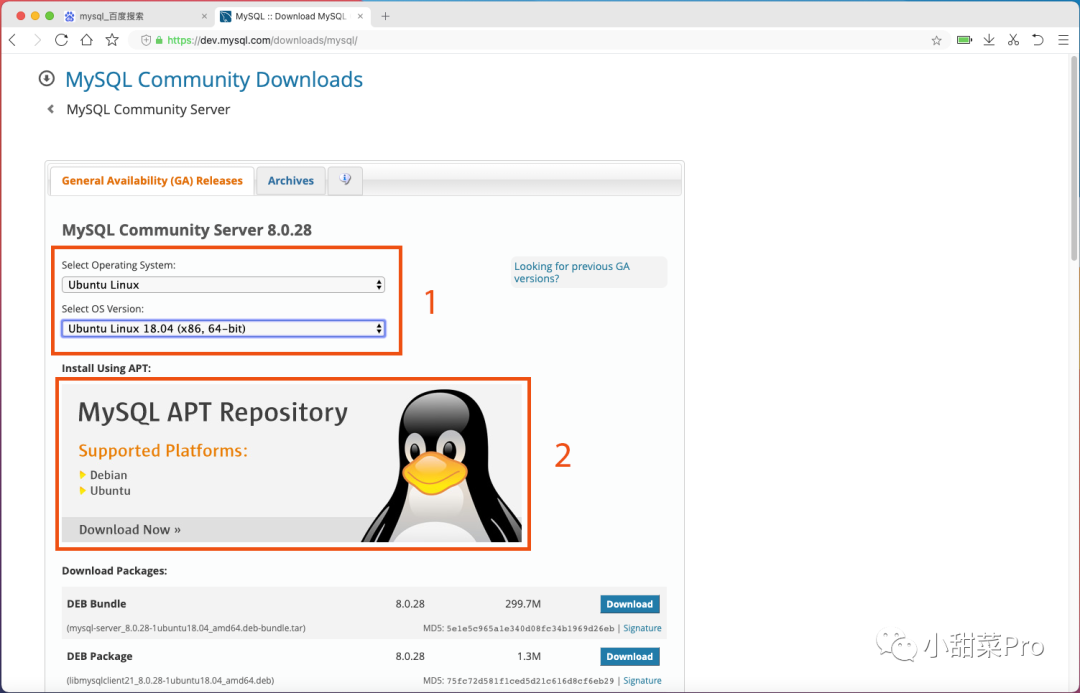This screenshot has width=1080, height=693.
Task: Go forward with the browser forward arrow
Action: (x=37, y=40)
